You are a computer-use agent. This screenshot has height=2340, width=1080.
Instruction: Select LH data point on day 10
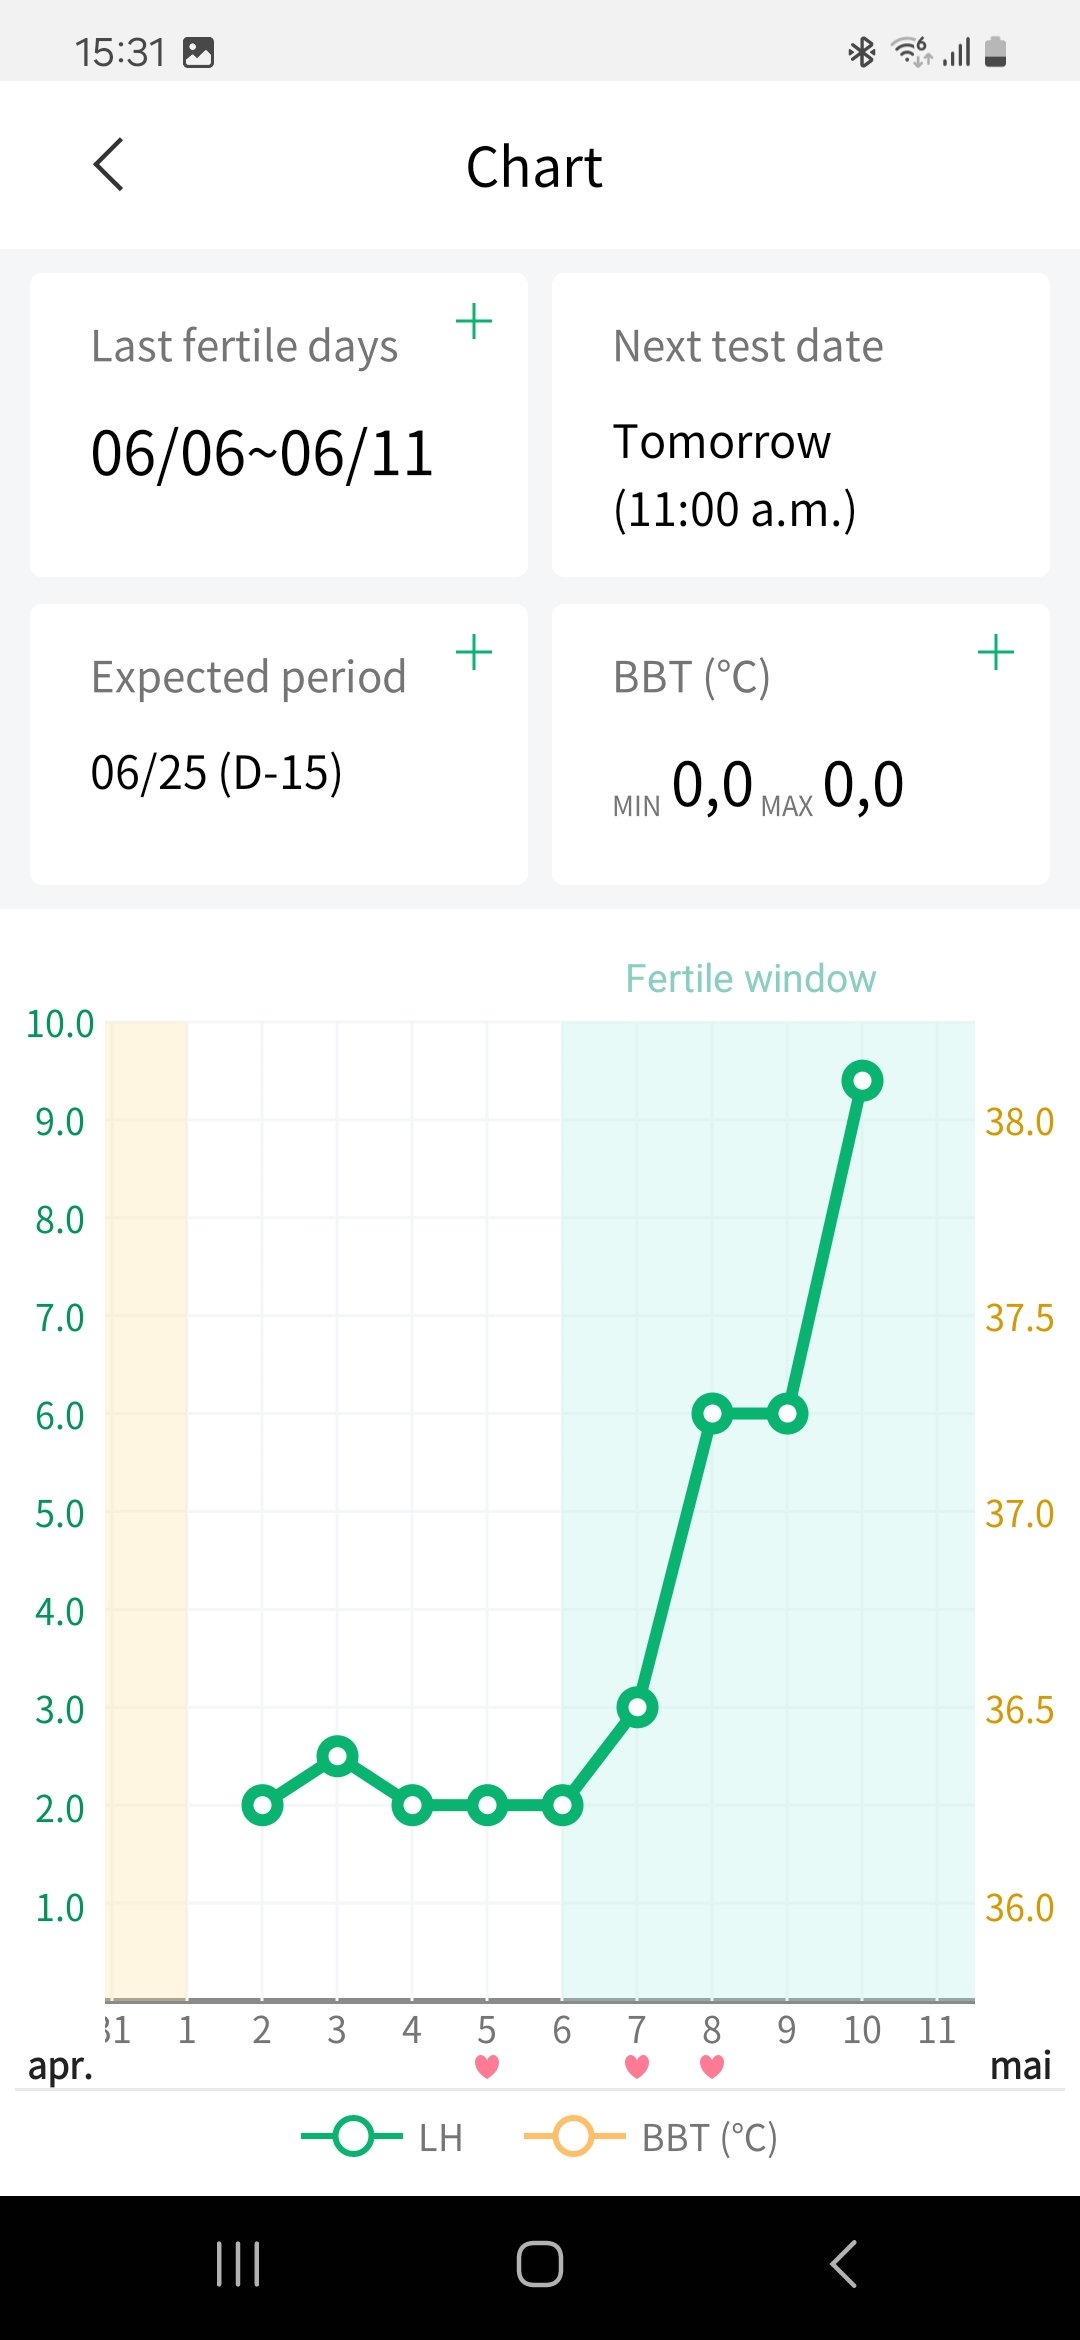click(862, 1081)
